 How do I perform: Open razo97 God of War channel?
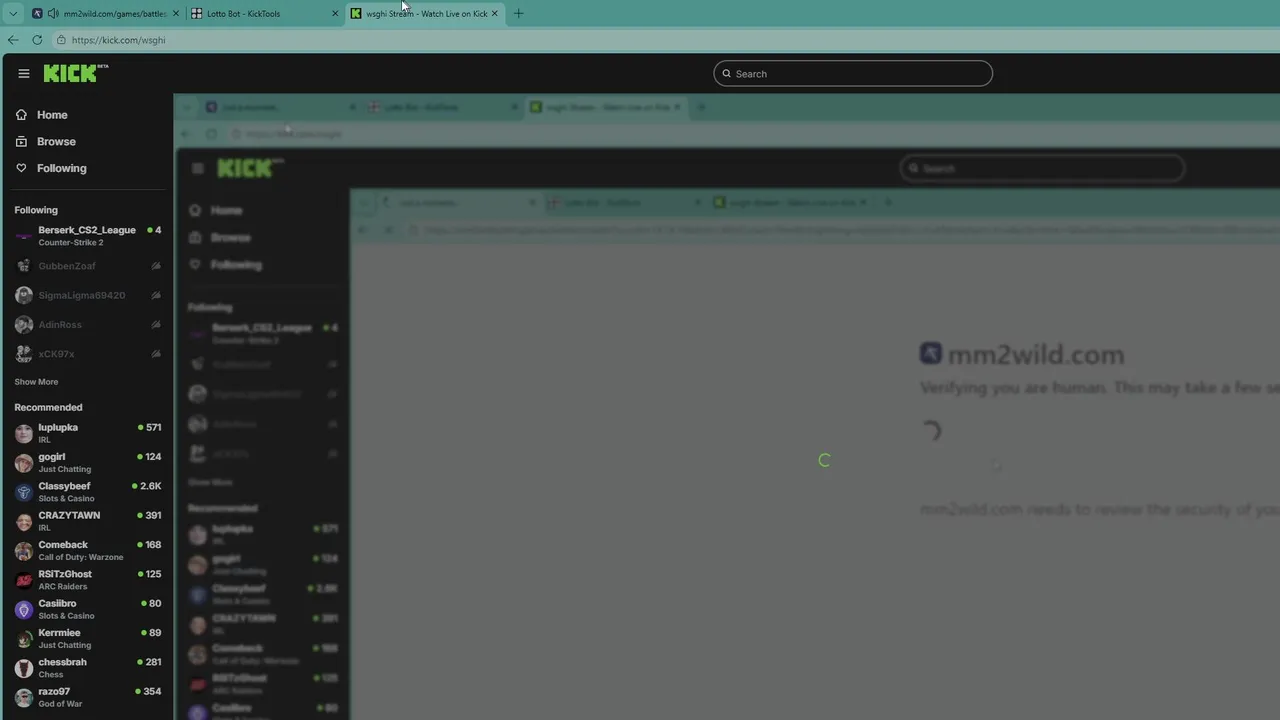pyautogui.click(x=88, y=697)
